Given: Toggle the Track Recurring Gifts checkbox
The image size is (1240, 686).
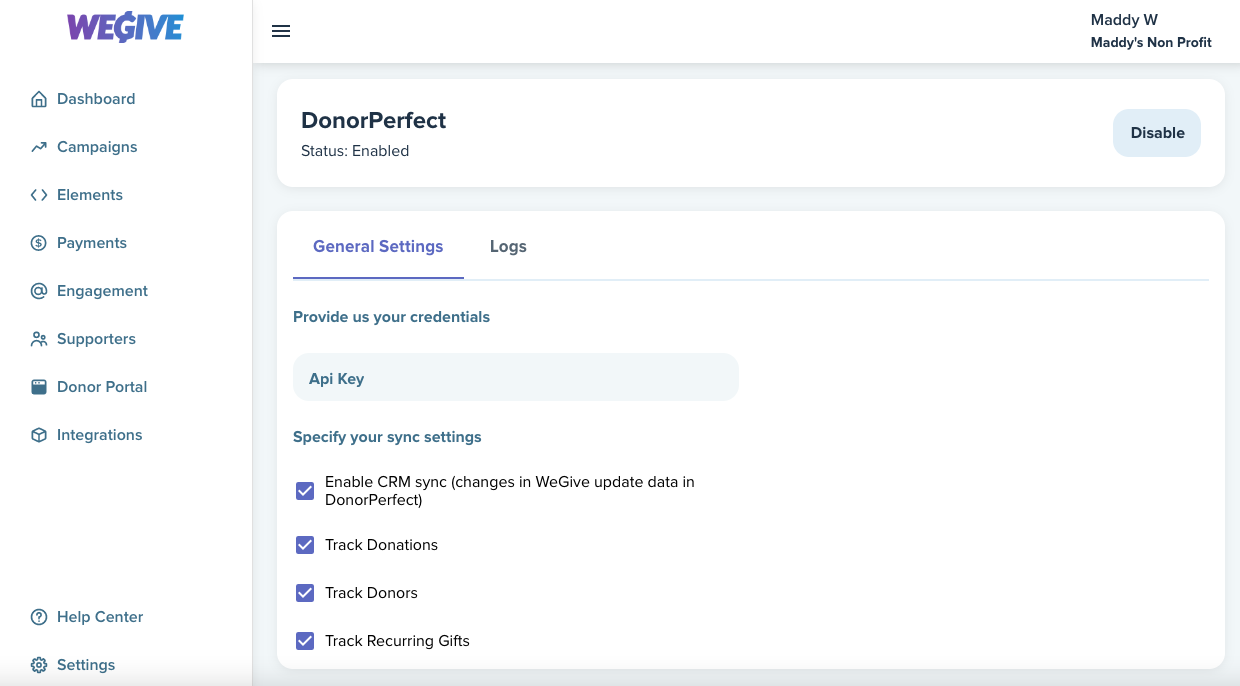Looking at the screenshot, I should click(305, 641).
